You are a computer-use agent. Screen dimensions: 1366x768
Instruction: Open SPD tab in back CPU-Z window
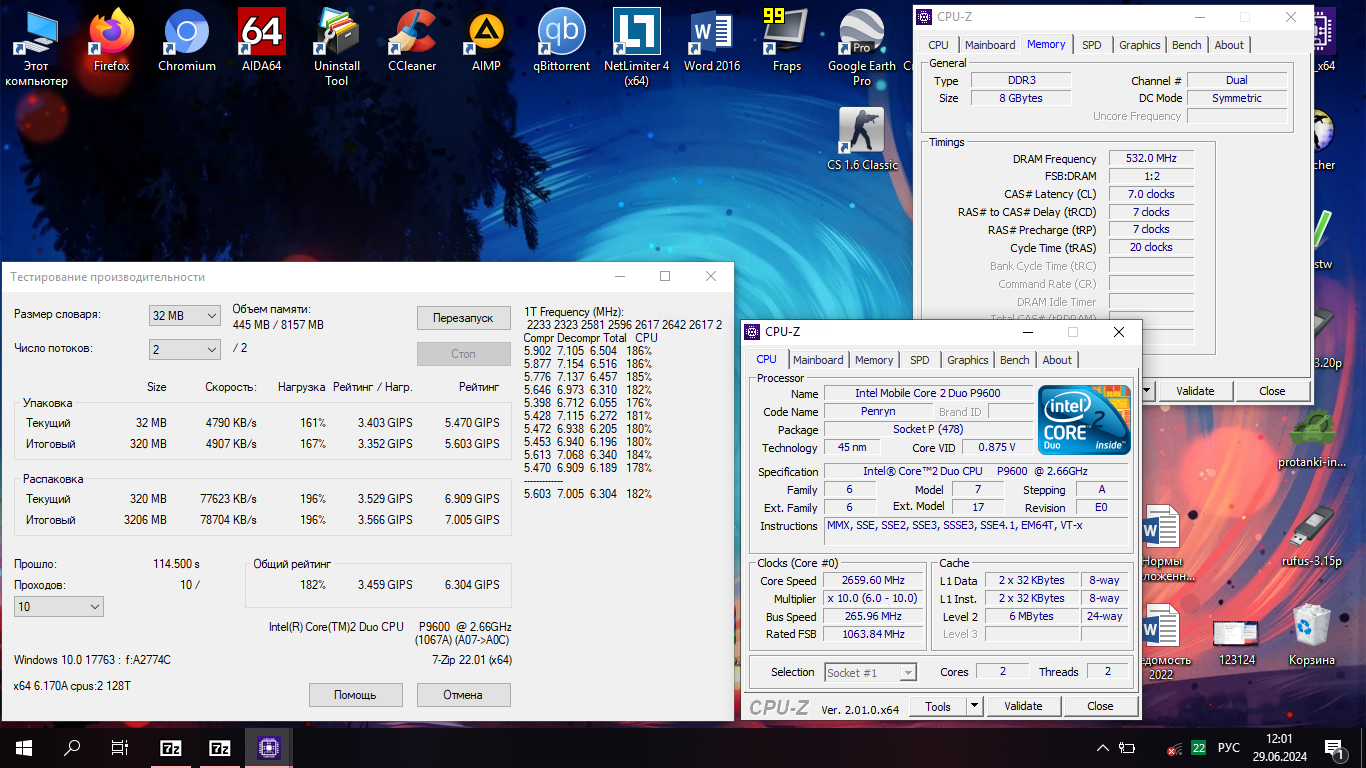click(x=1092, y=45)
